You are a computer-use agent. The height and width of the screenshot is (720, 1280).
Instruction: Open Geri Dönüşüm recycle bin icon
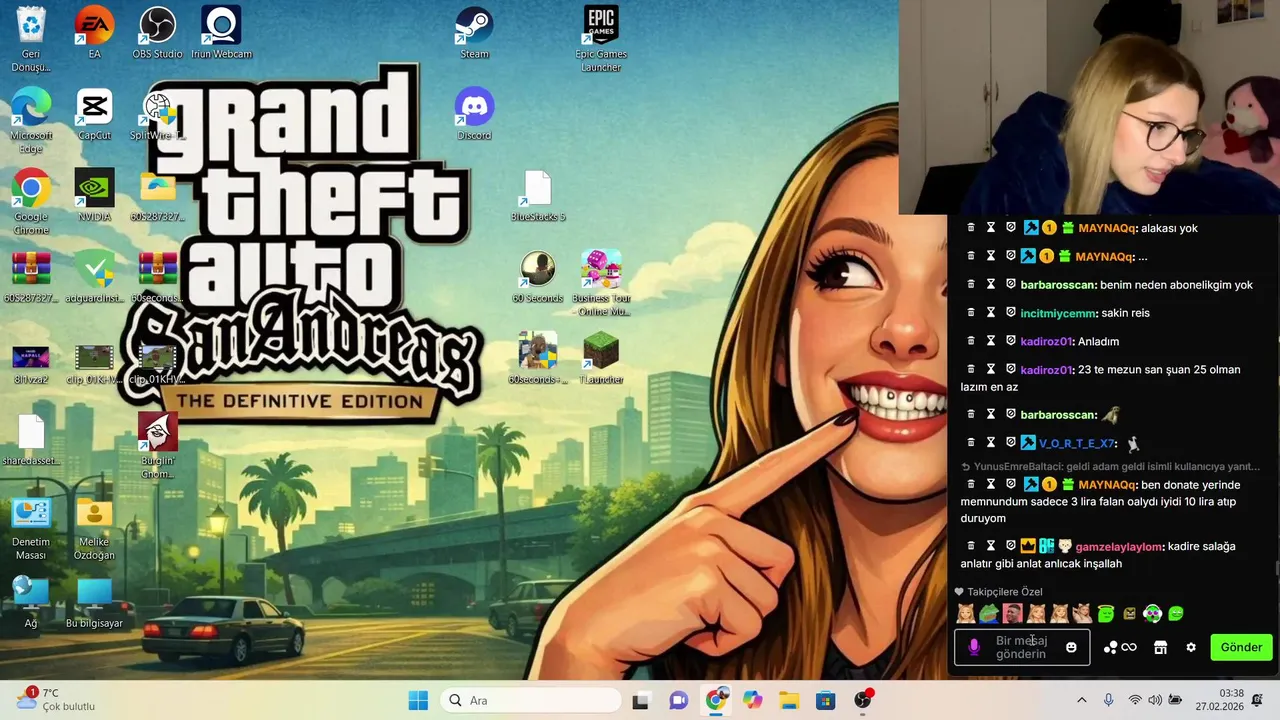[x=31, y=38]
